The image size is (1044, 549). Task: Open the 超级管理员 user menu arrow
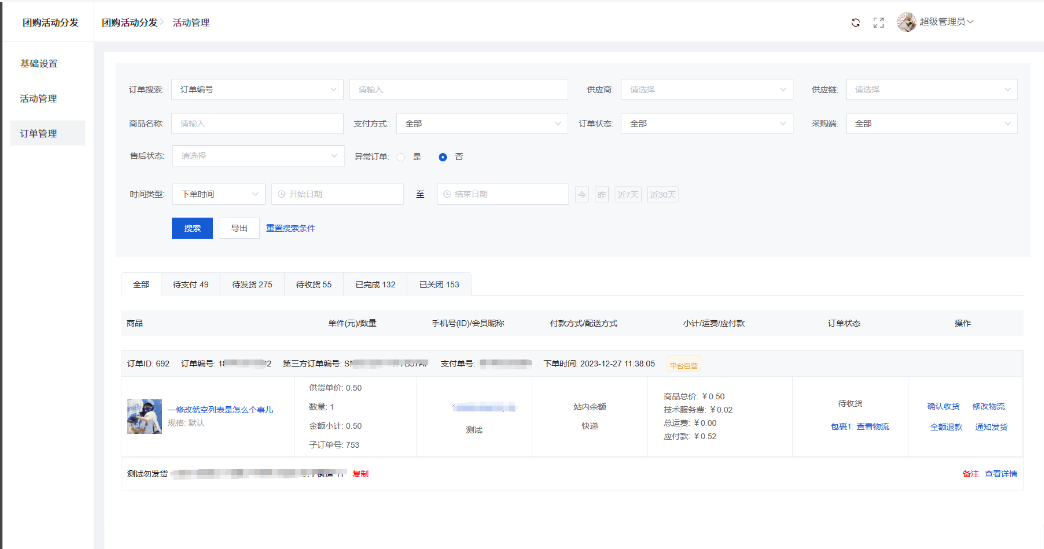pos(970,22)
